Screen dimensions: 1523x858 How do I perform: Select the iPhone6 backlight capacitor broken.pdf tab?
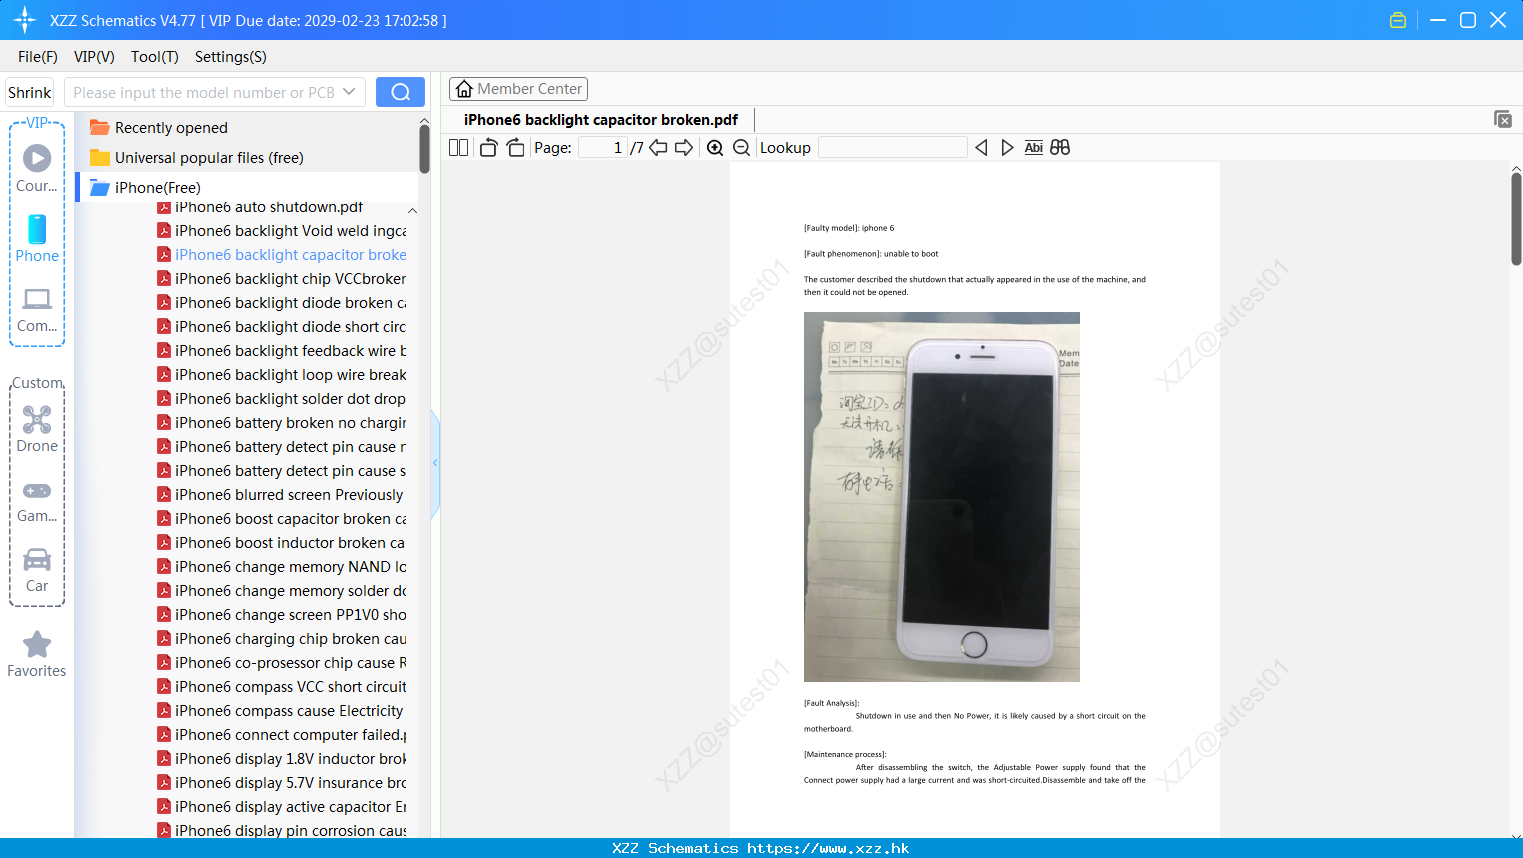pos(601,120)
